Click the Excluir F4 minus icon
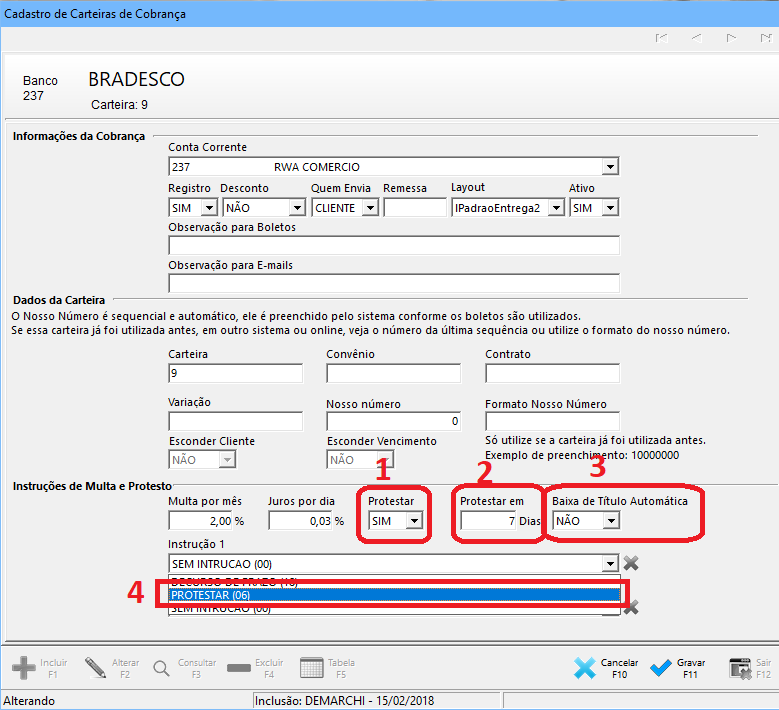The width and height of the screenshot is (779, 710). coord(238,668)
